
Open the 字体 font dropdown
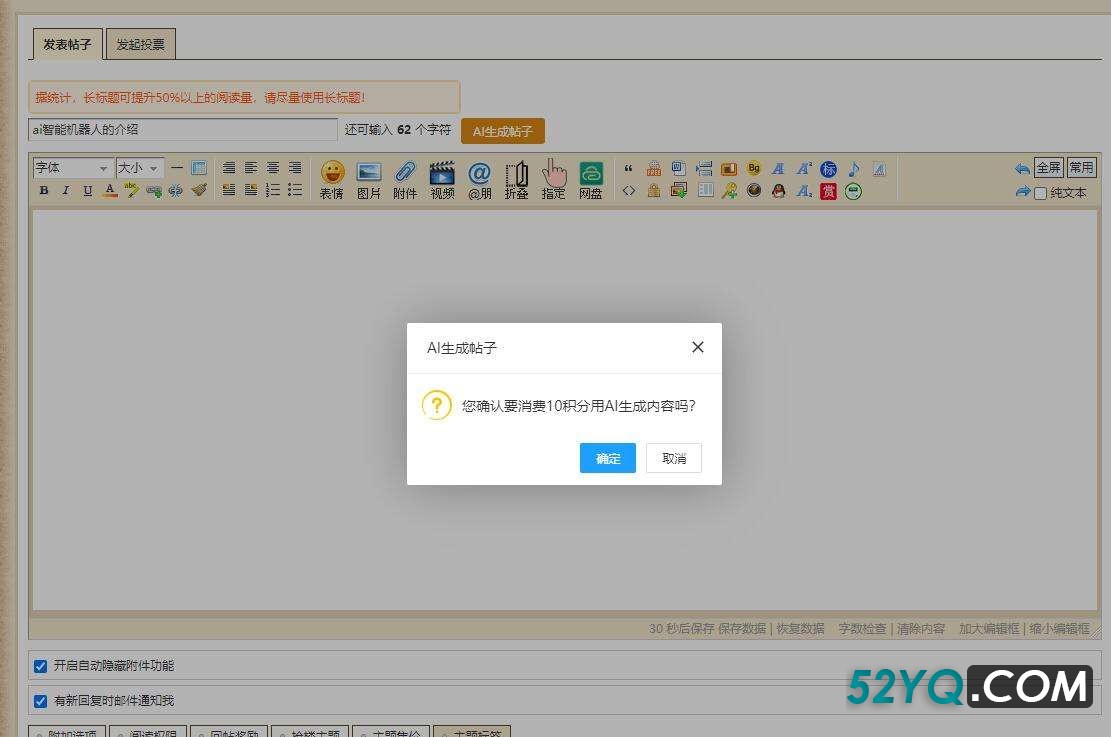pos(71,168)
